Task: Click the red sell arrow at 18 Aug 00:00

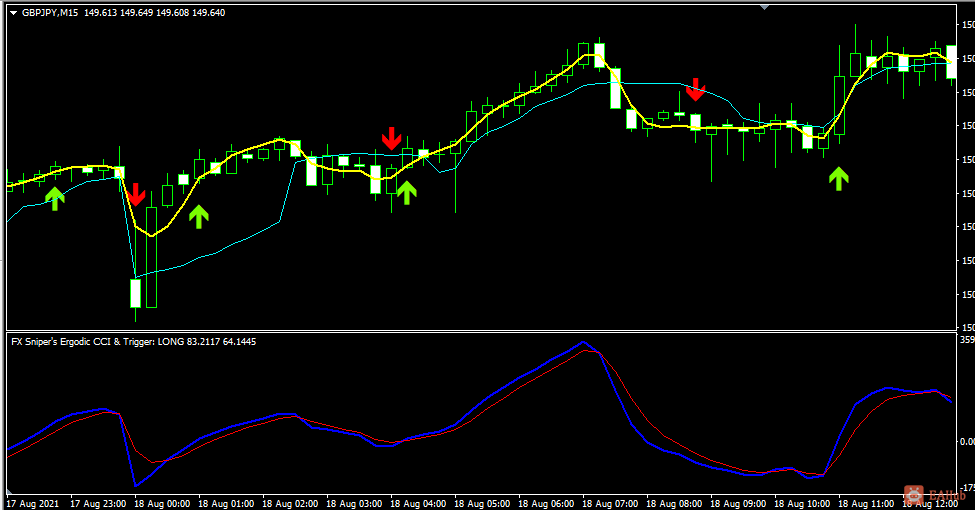Action: [x=136, y=195]
